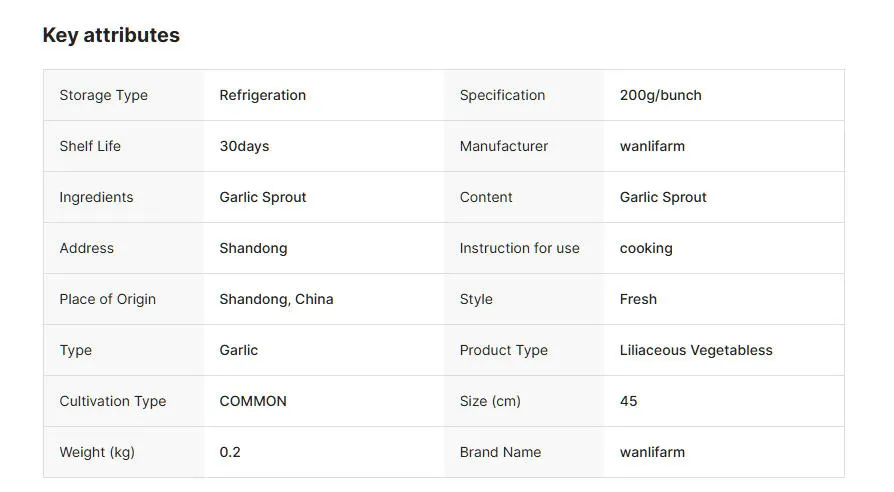
Task: Click Garlic Sprout beside Ingredients
Action: pos(263,197)
